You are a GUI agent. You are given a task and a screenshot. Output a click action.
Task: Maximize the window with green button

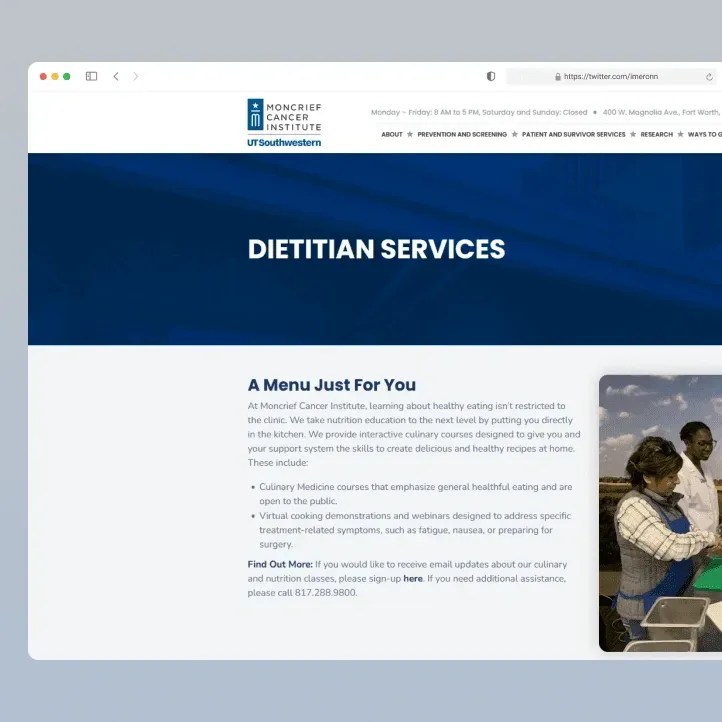click(66, 76)
